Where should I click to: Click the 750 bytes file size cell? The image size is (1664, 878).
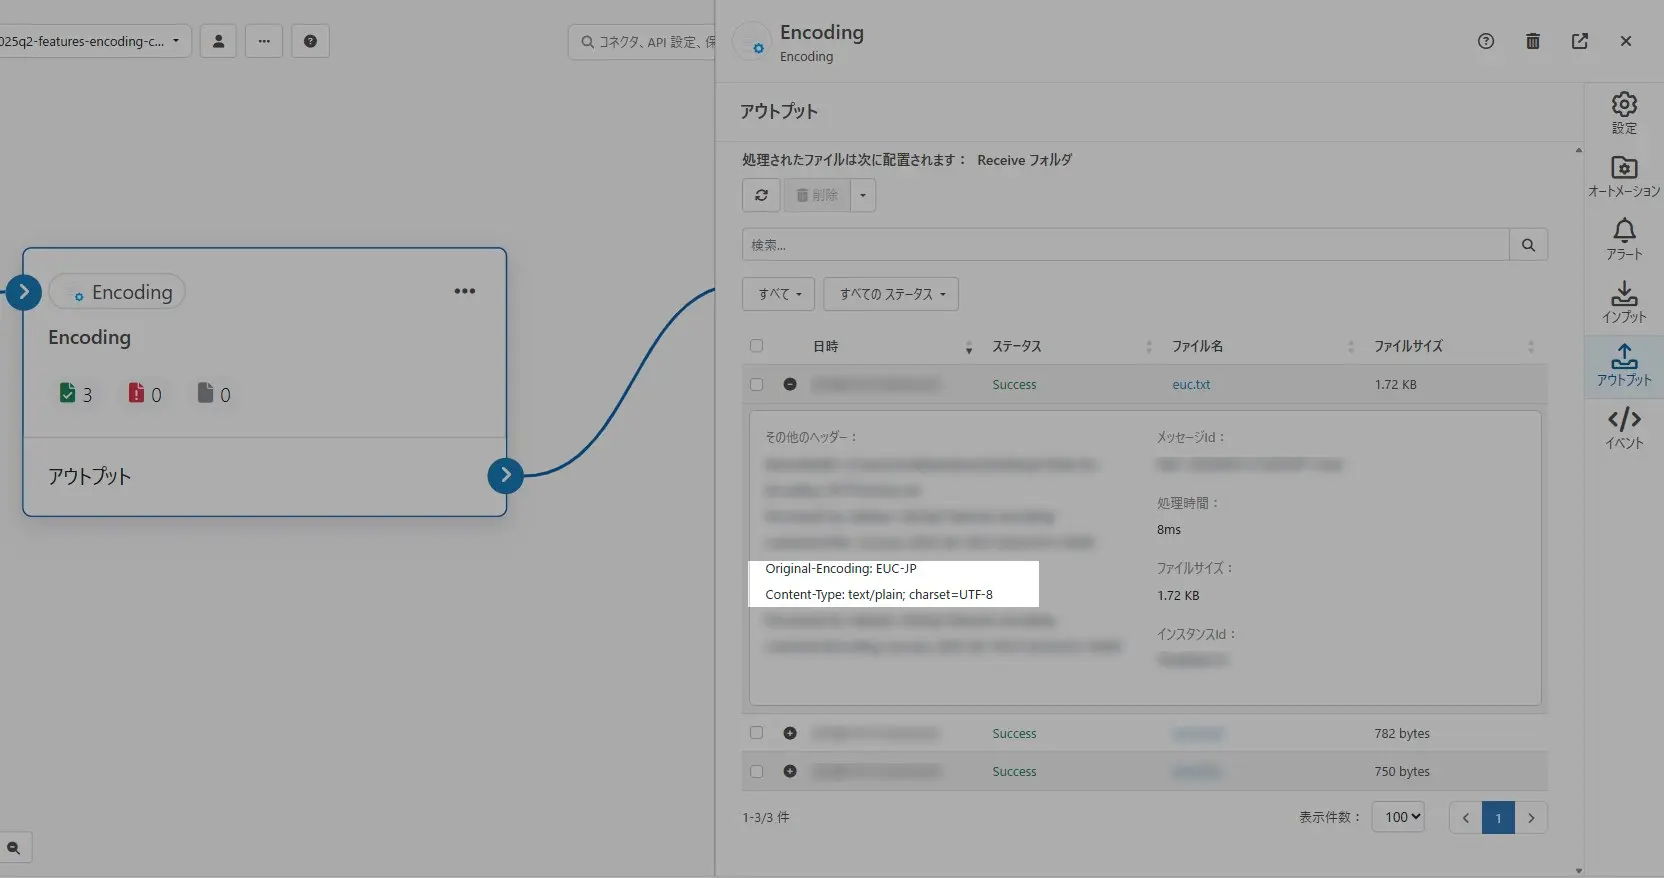click(x=1402, y=771)
